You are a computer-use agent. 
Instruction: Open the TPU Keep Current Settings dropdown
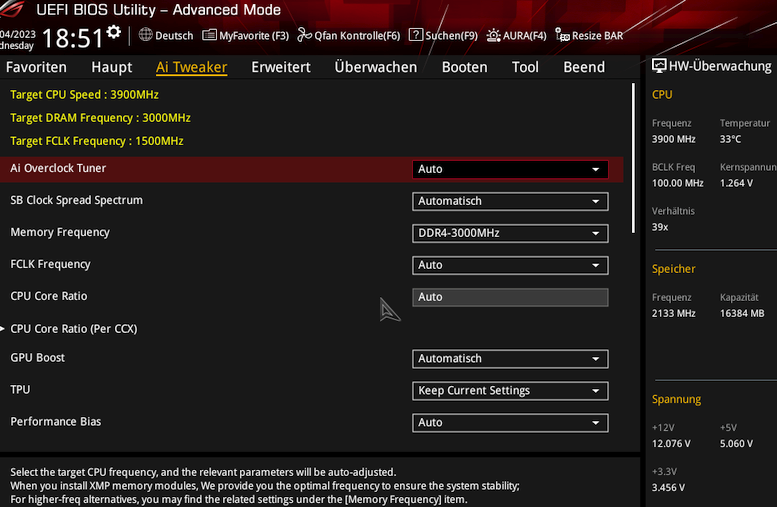510,391
